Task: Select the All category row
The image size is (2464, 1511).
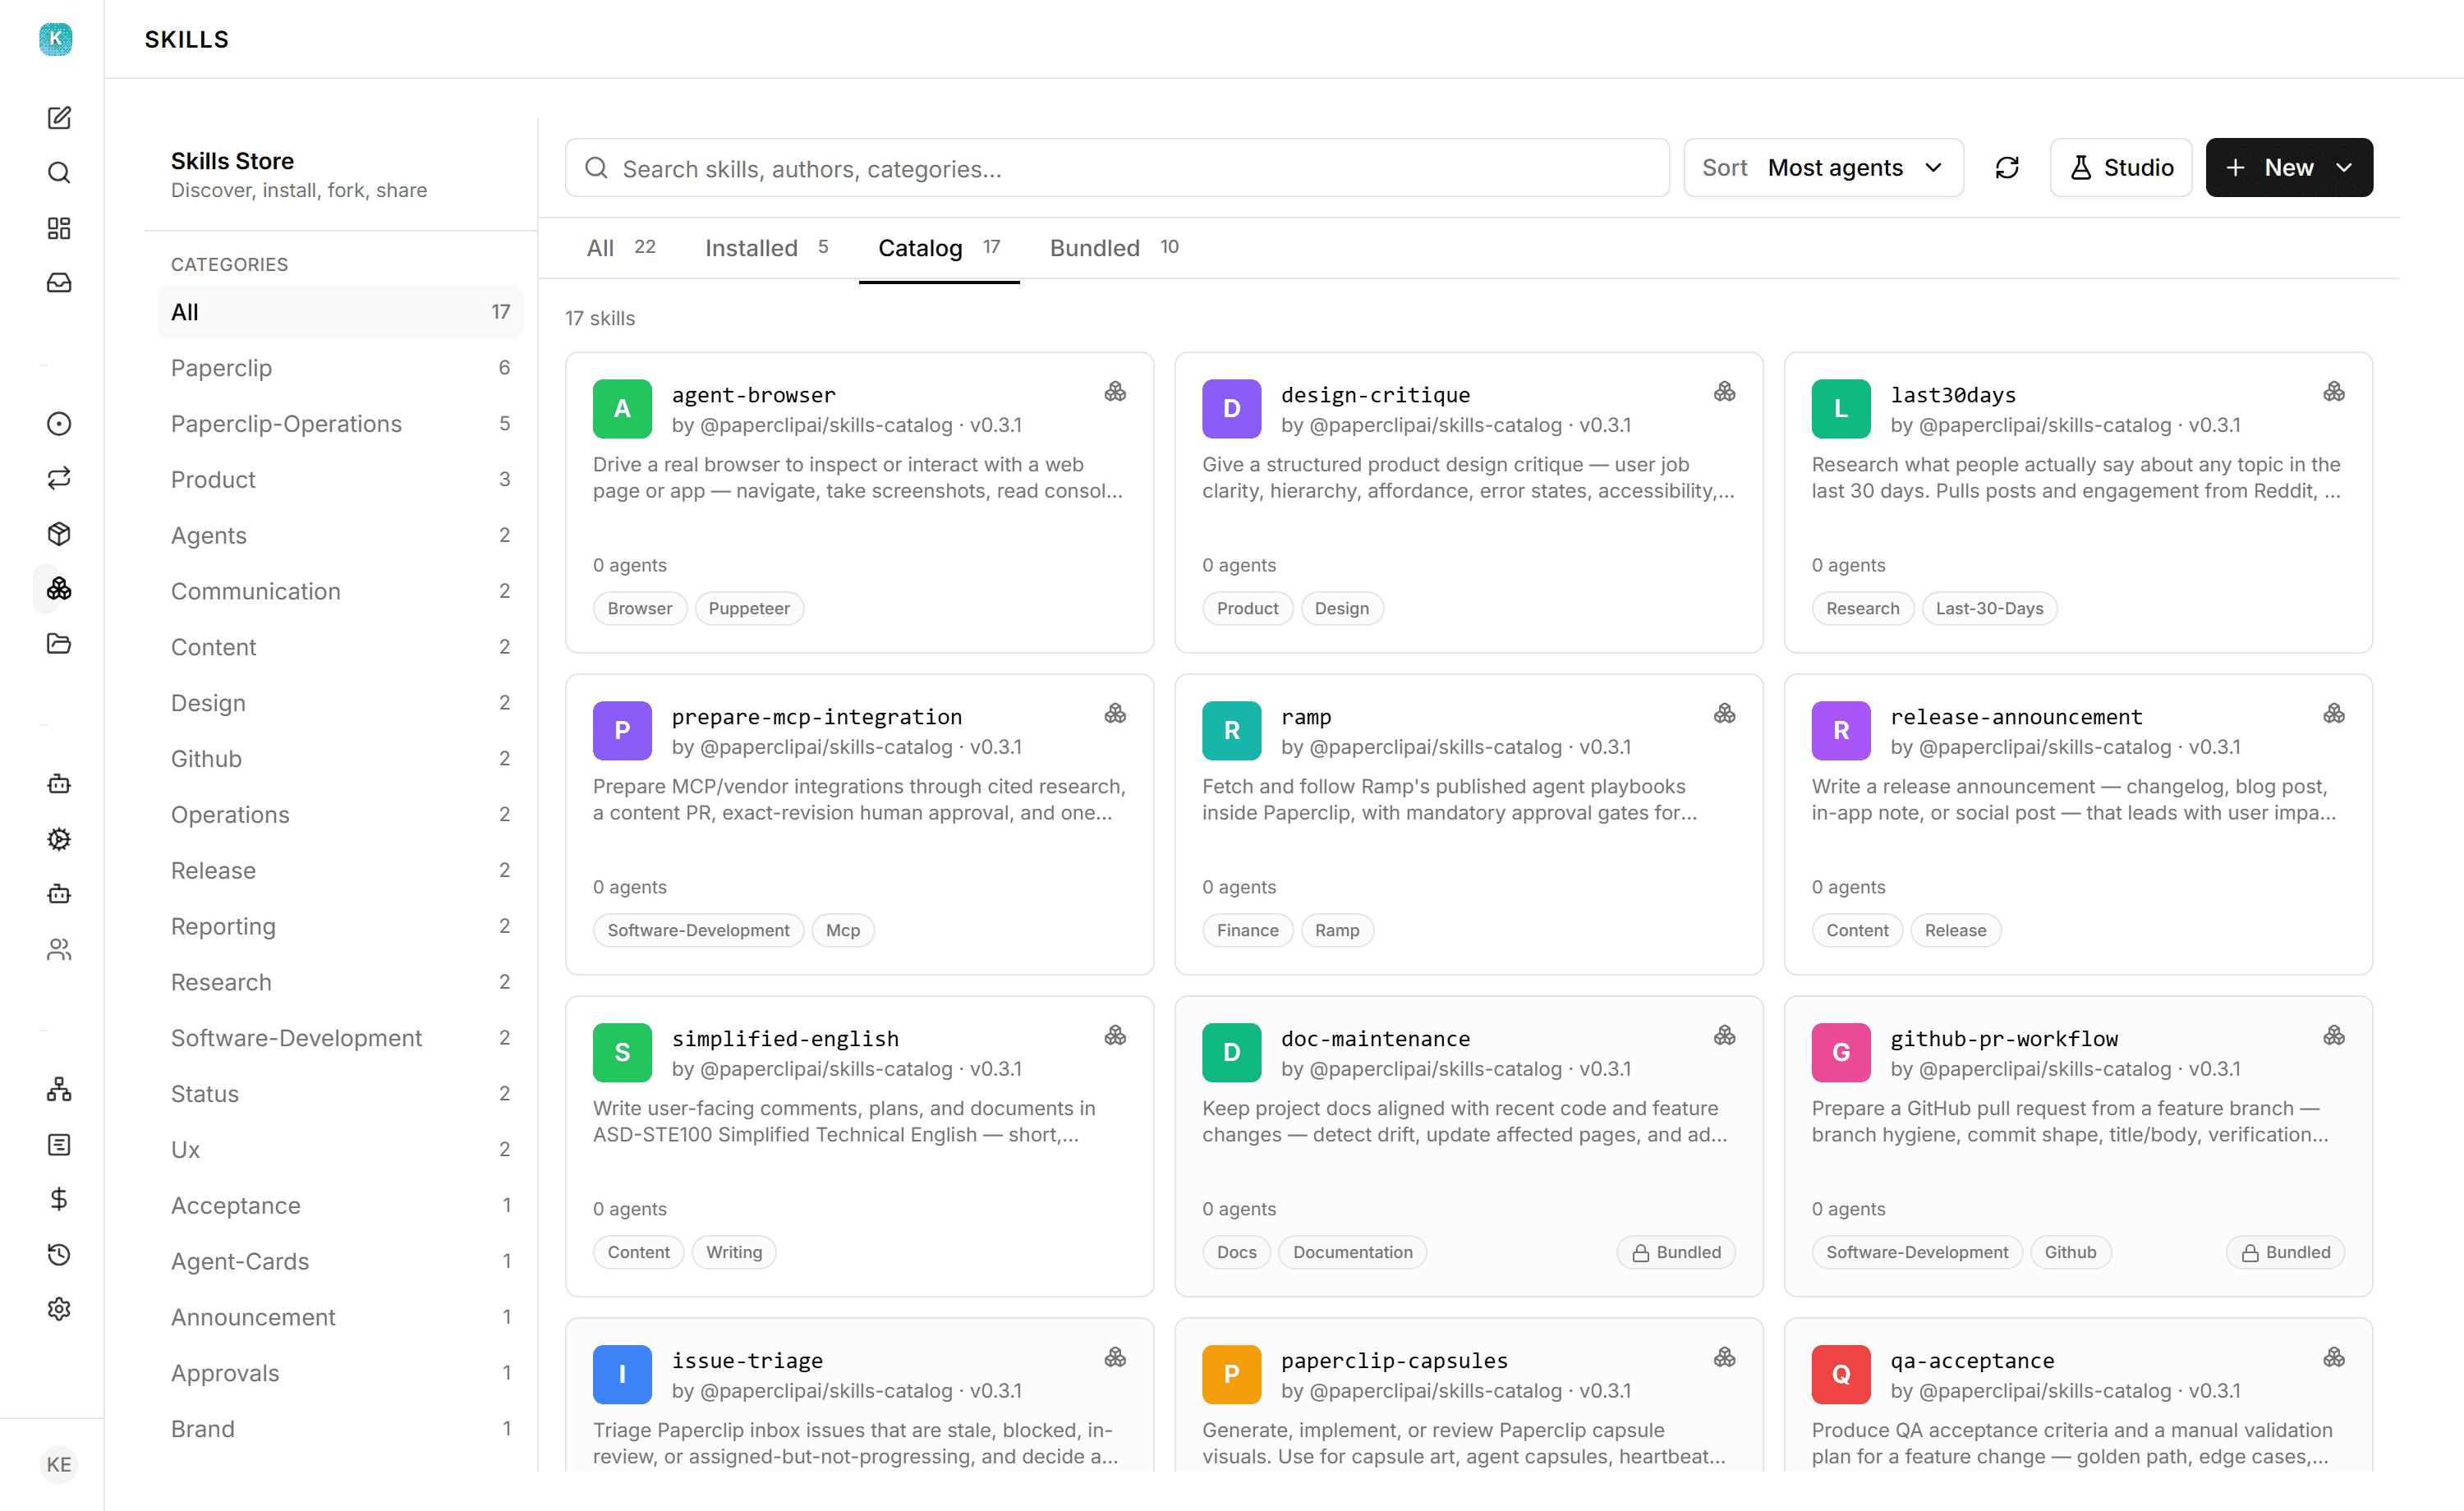Action: coord(340,312)
